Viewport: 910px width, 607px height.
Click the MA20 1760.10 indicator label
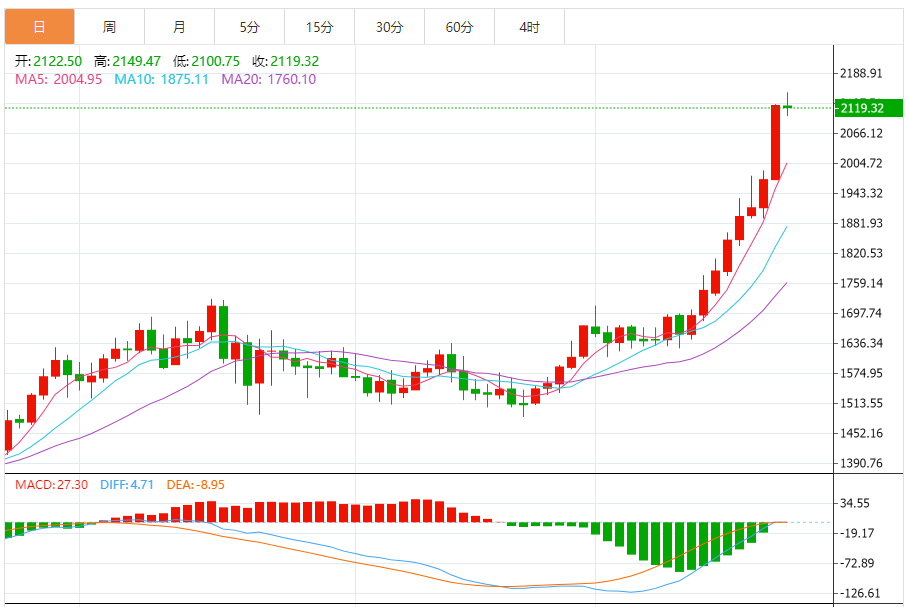(268, 79)
